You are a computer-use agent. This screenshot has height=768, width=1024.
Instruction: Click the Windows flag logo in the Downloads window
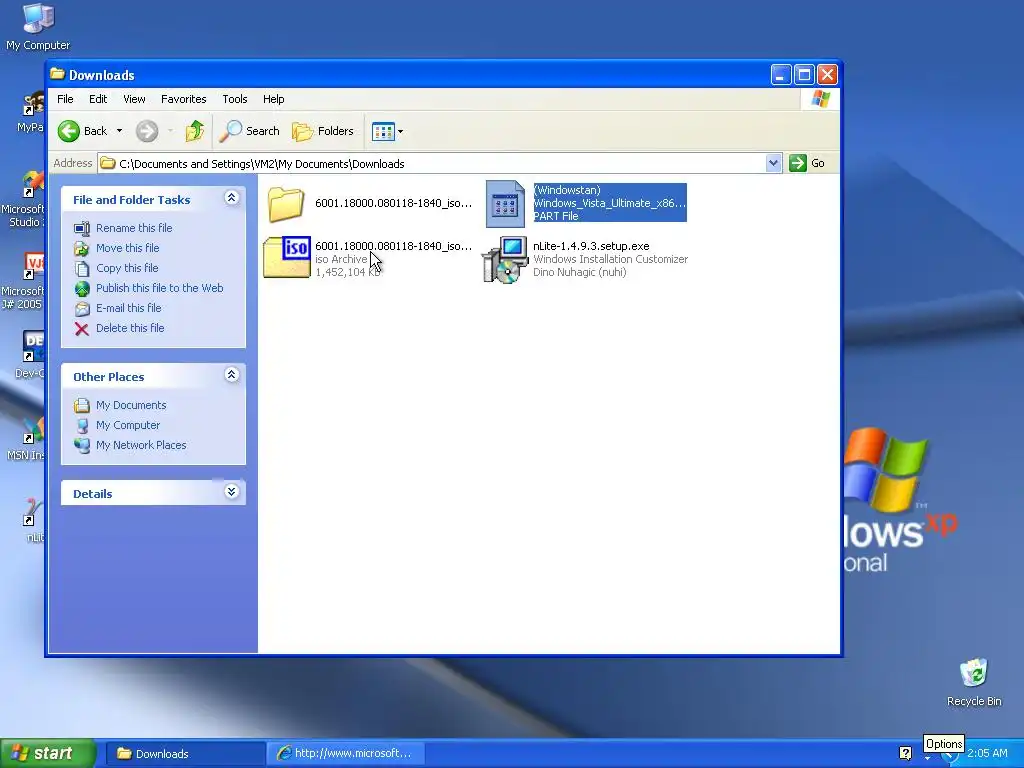click(x=820, y=99)
